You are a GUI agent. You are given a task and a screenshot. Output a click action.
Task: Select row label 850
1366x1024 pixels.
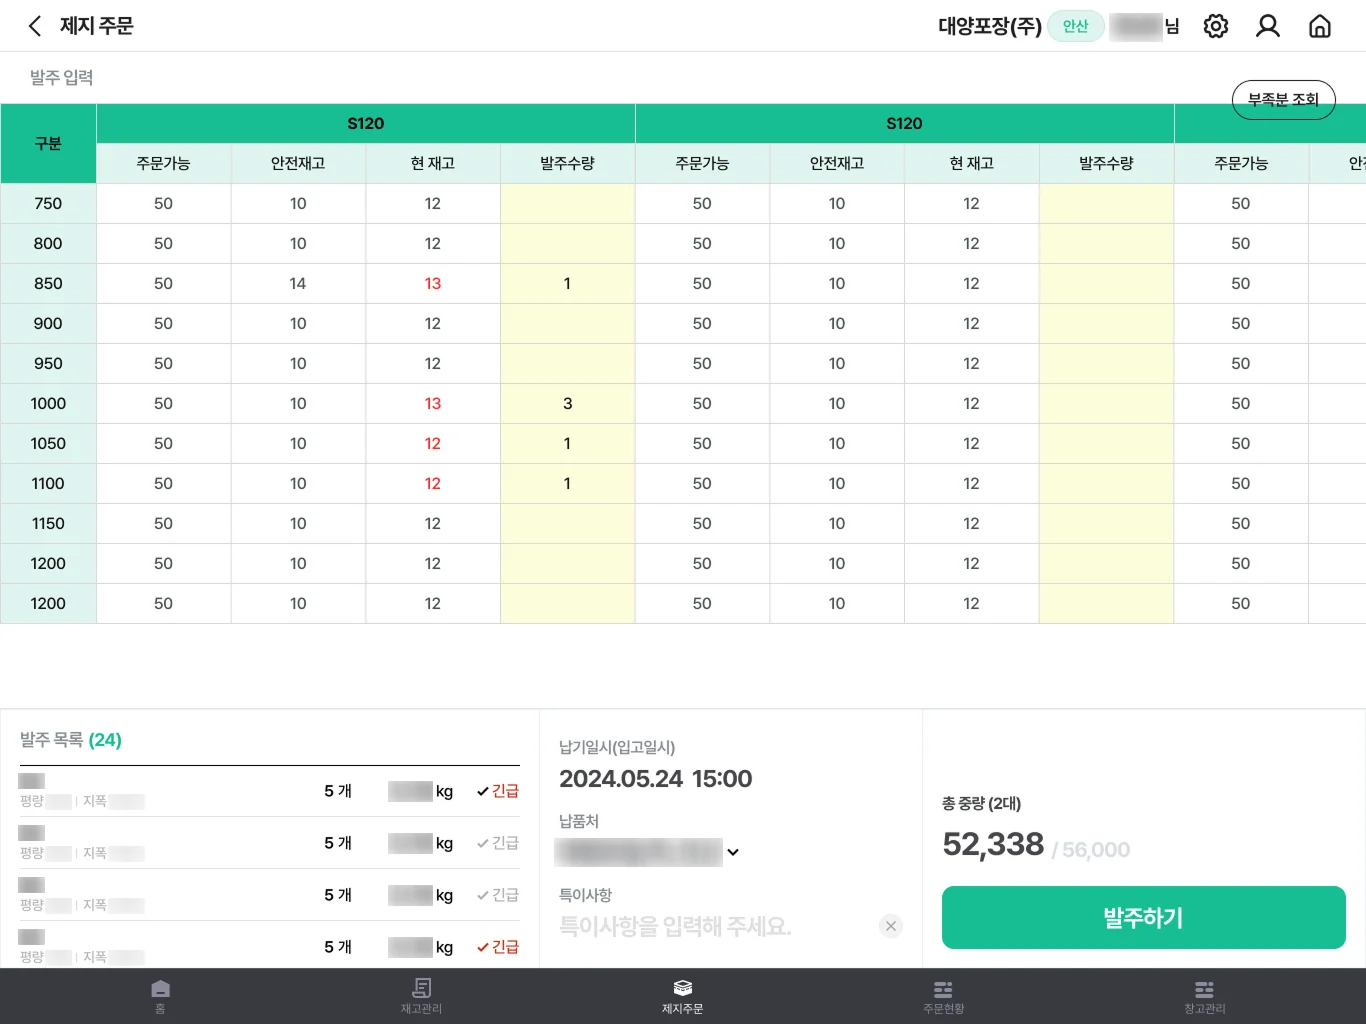click(x=48, y=284)
